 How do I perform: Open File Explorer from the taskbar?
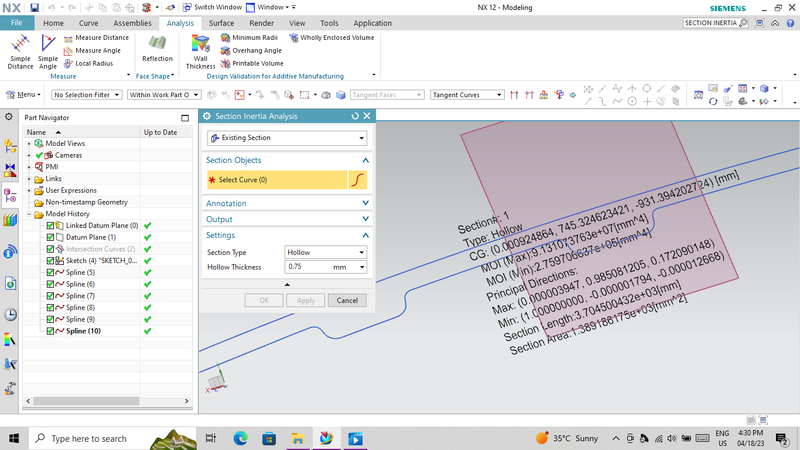click(297, 438)
